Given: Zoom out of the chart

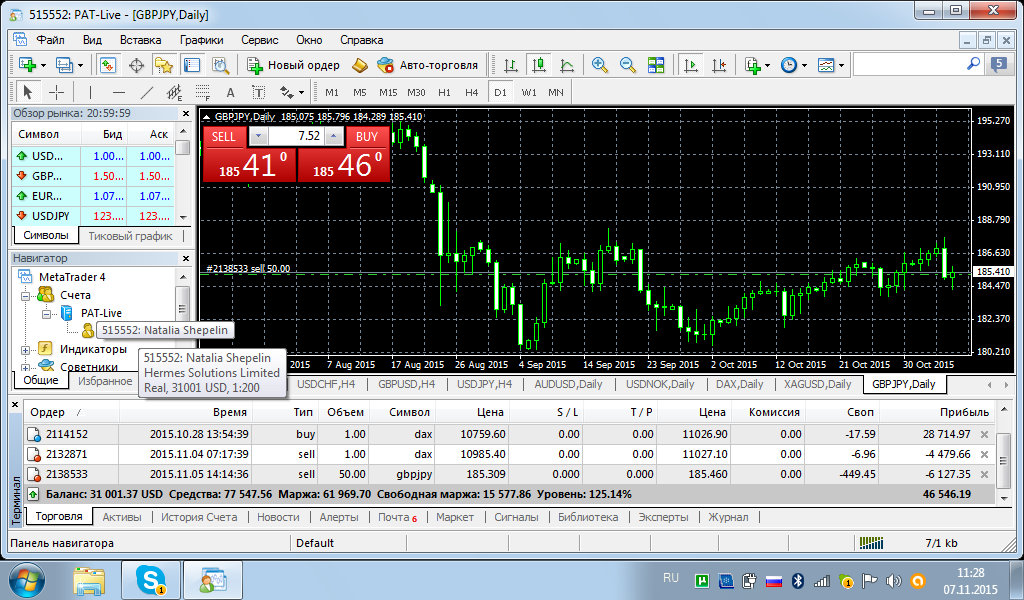Looking at the screenshot, I should click(x=627, y=65).
